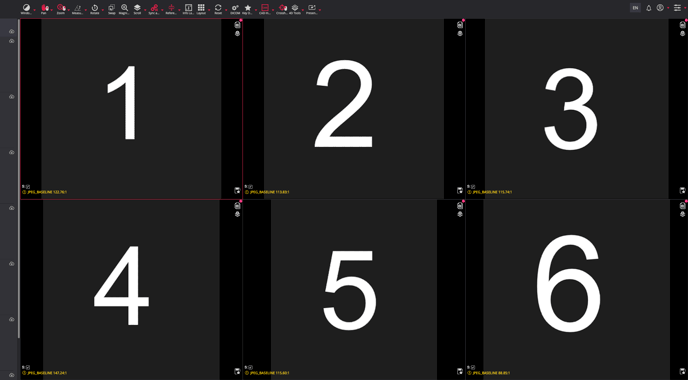
Task: Expand the Pan tool dropdown arrow
Action: [x=51, y=9]
